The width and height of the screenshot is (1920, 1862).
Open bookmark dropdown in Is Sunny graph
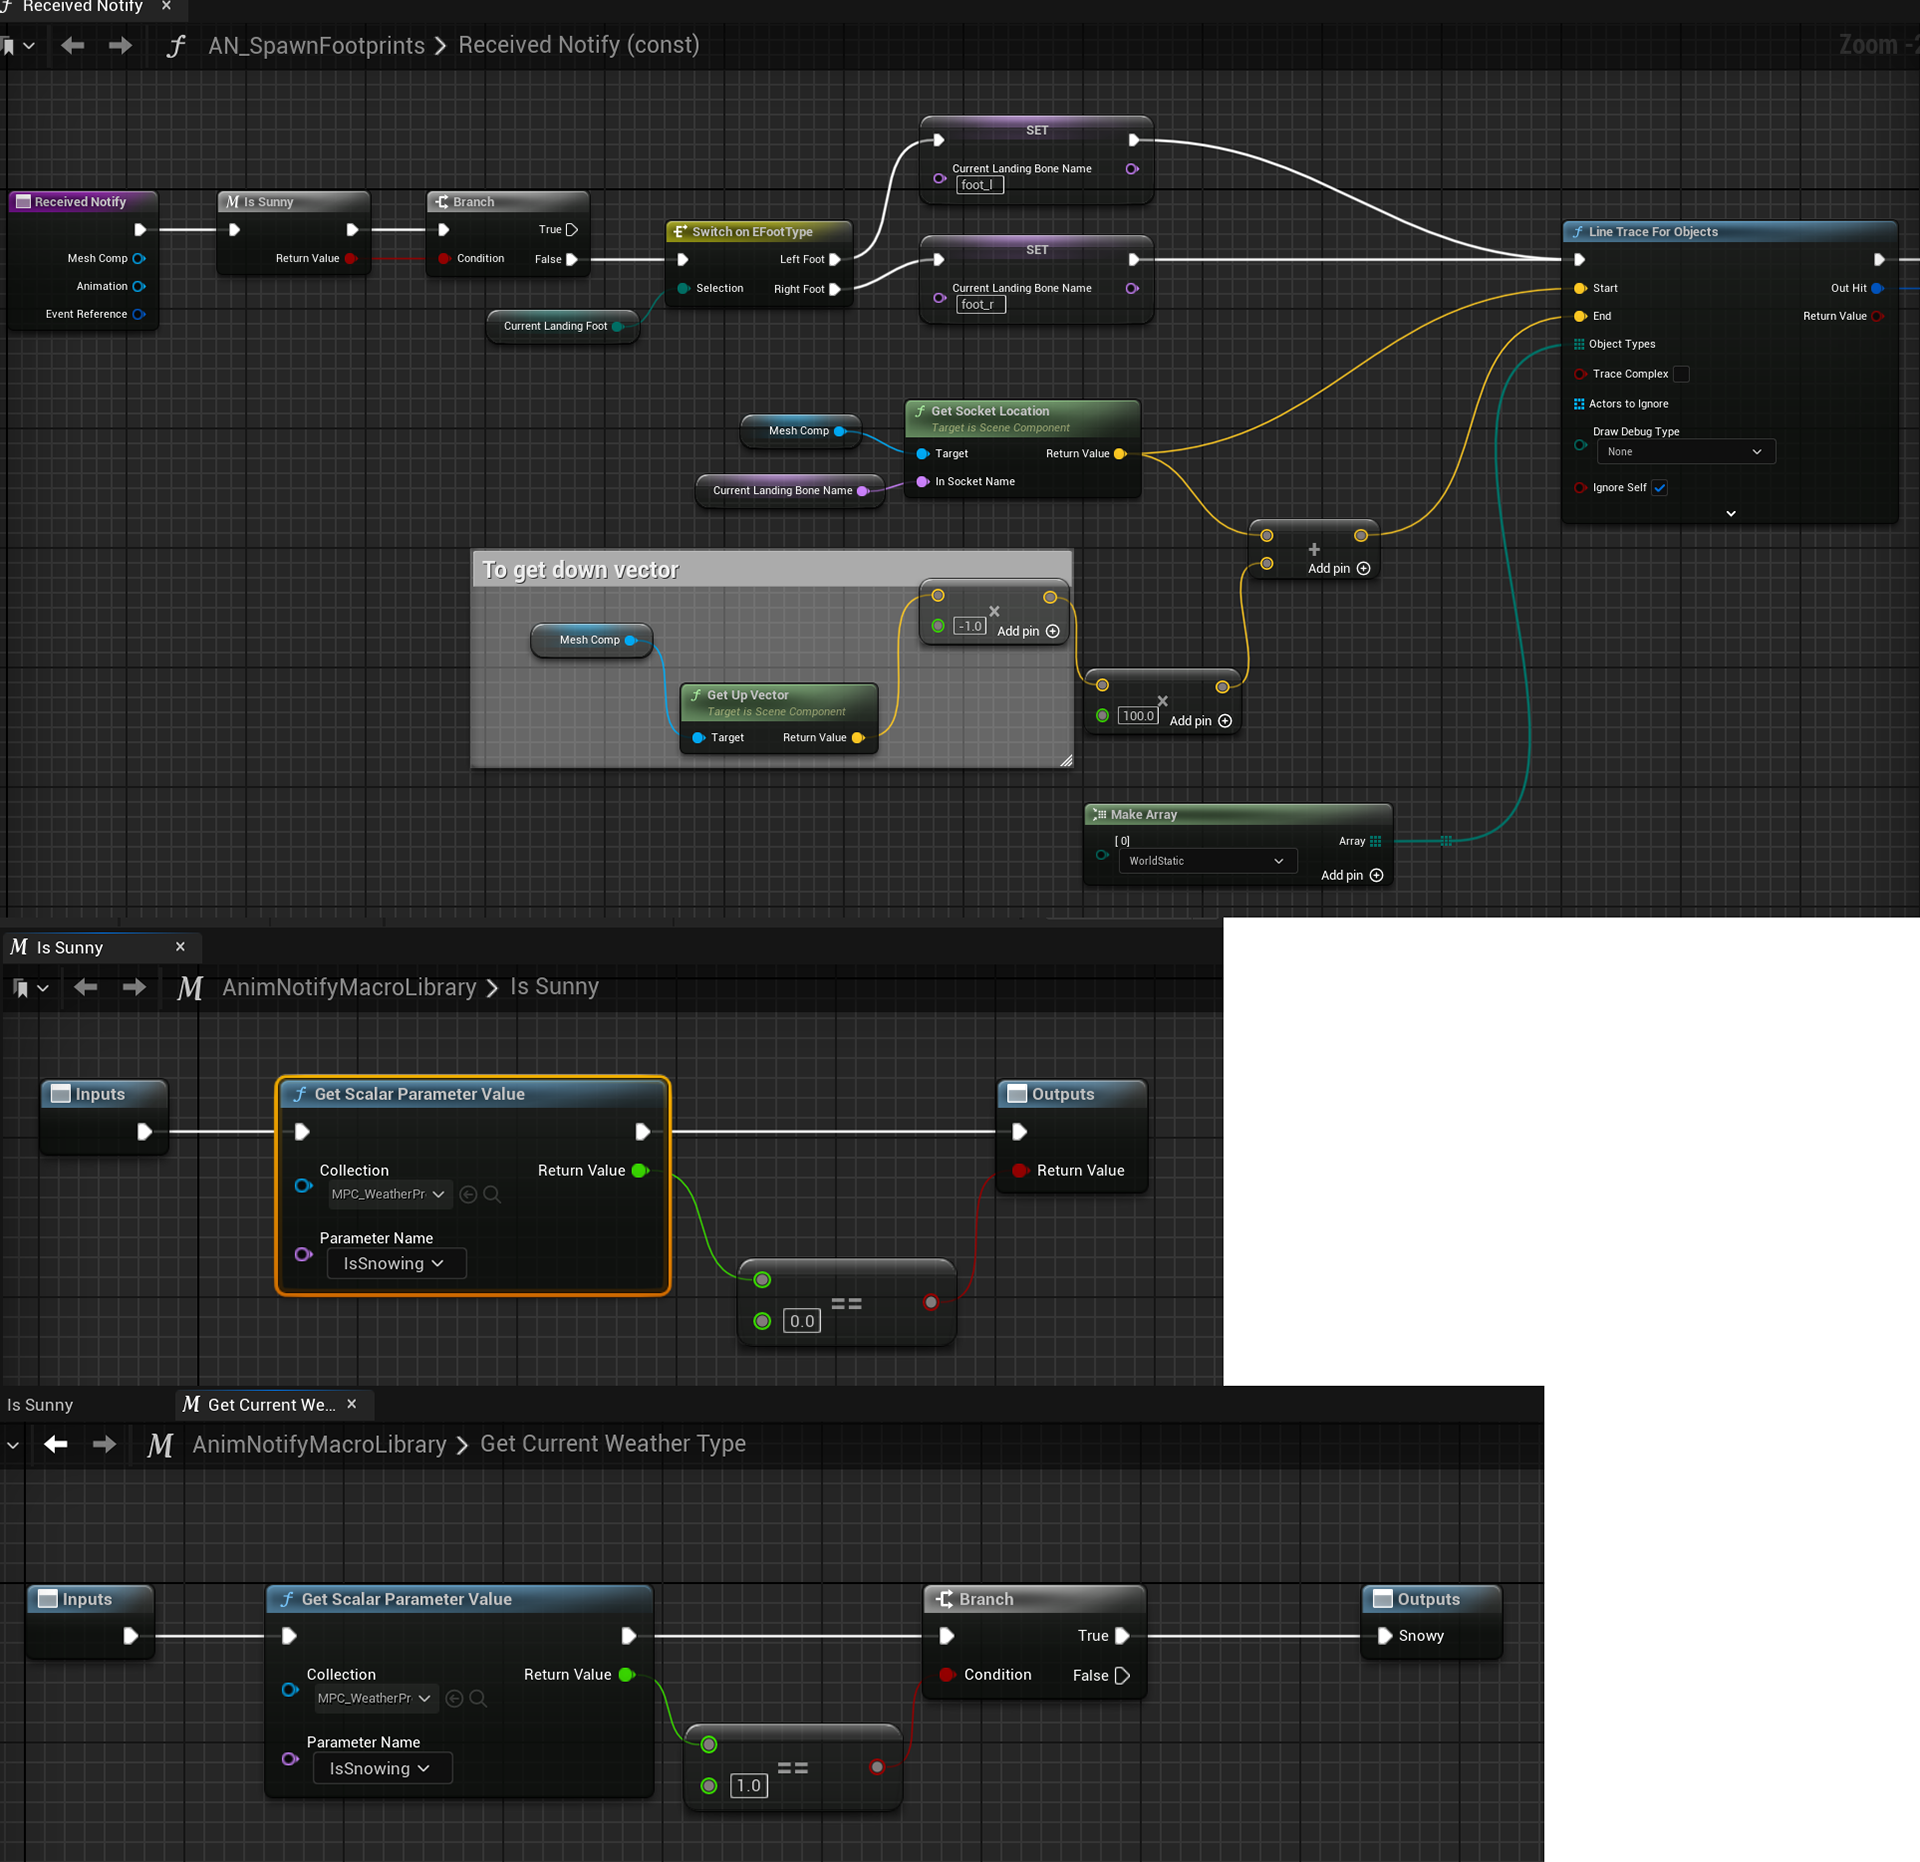[x=30, y=988]
